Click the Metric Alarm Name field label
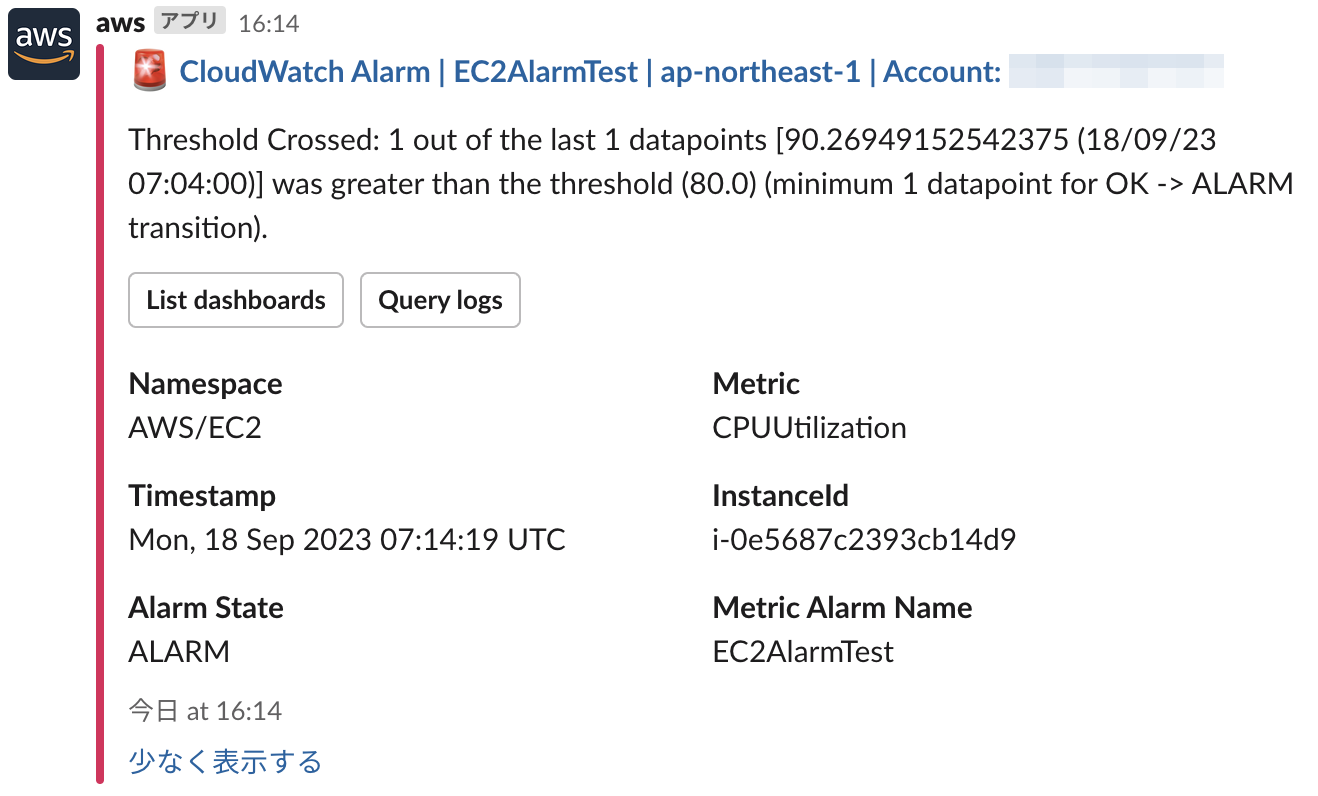The width and height of the screenshot is (1318, 796). pos(842,608)
